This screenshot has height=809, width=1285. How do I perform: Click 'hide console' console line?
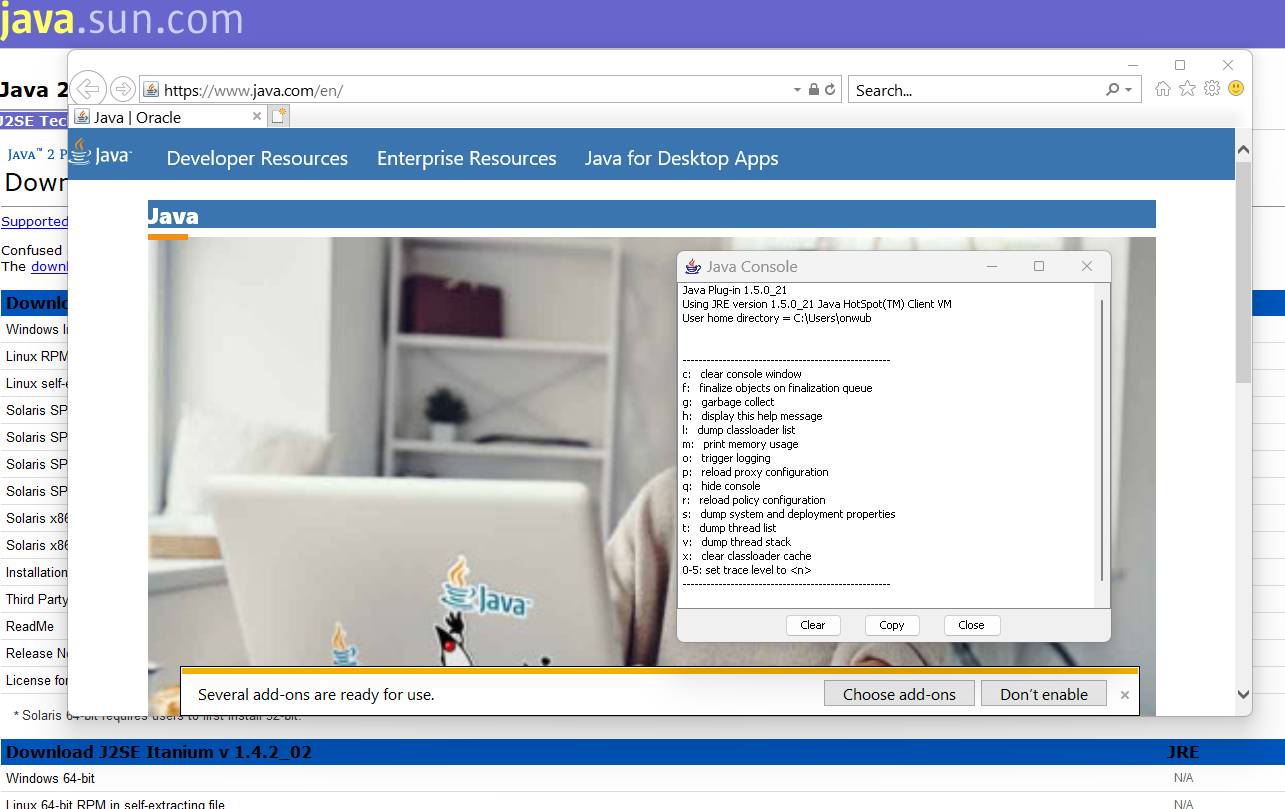pyautogui.click(x=721, y=486)
